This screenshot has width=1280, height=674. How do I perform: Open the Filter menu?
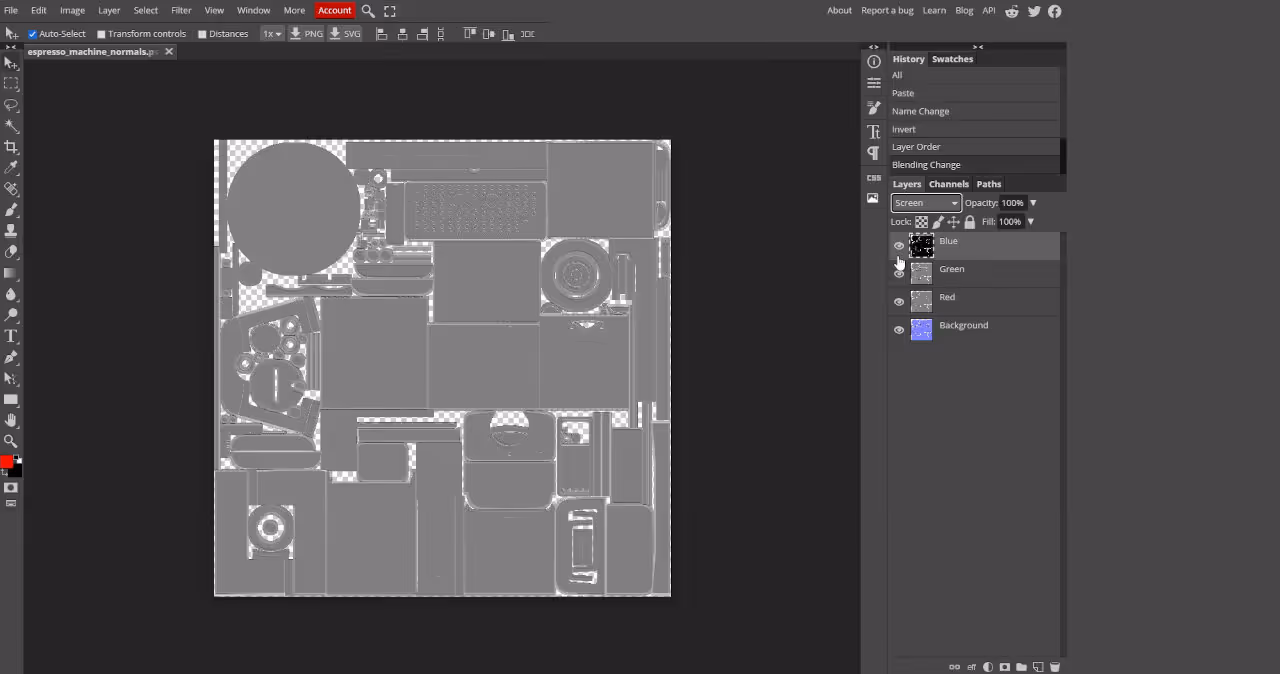point(181,10)
